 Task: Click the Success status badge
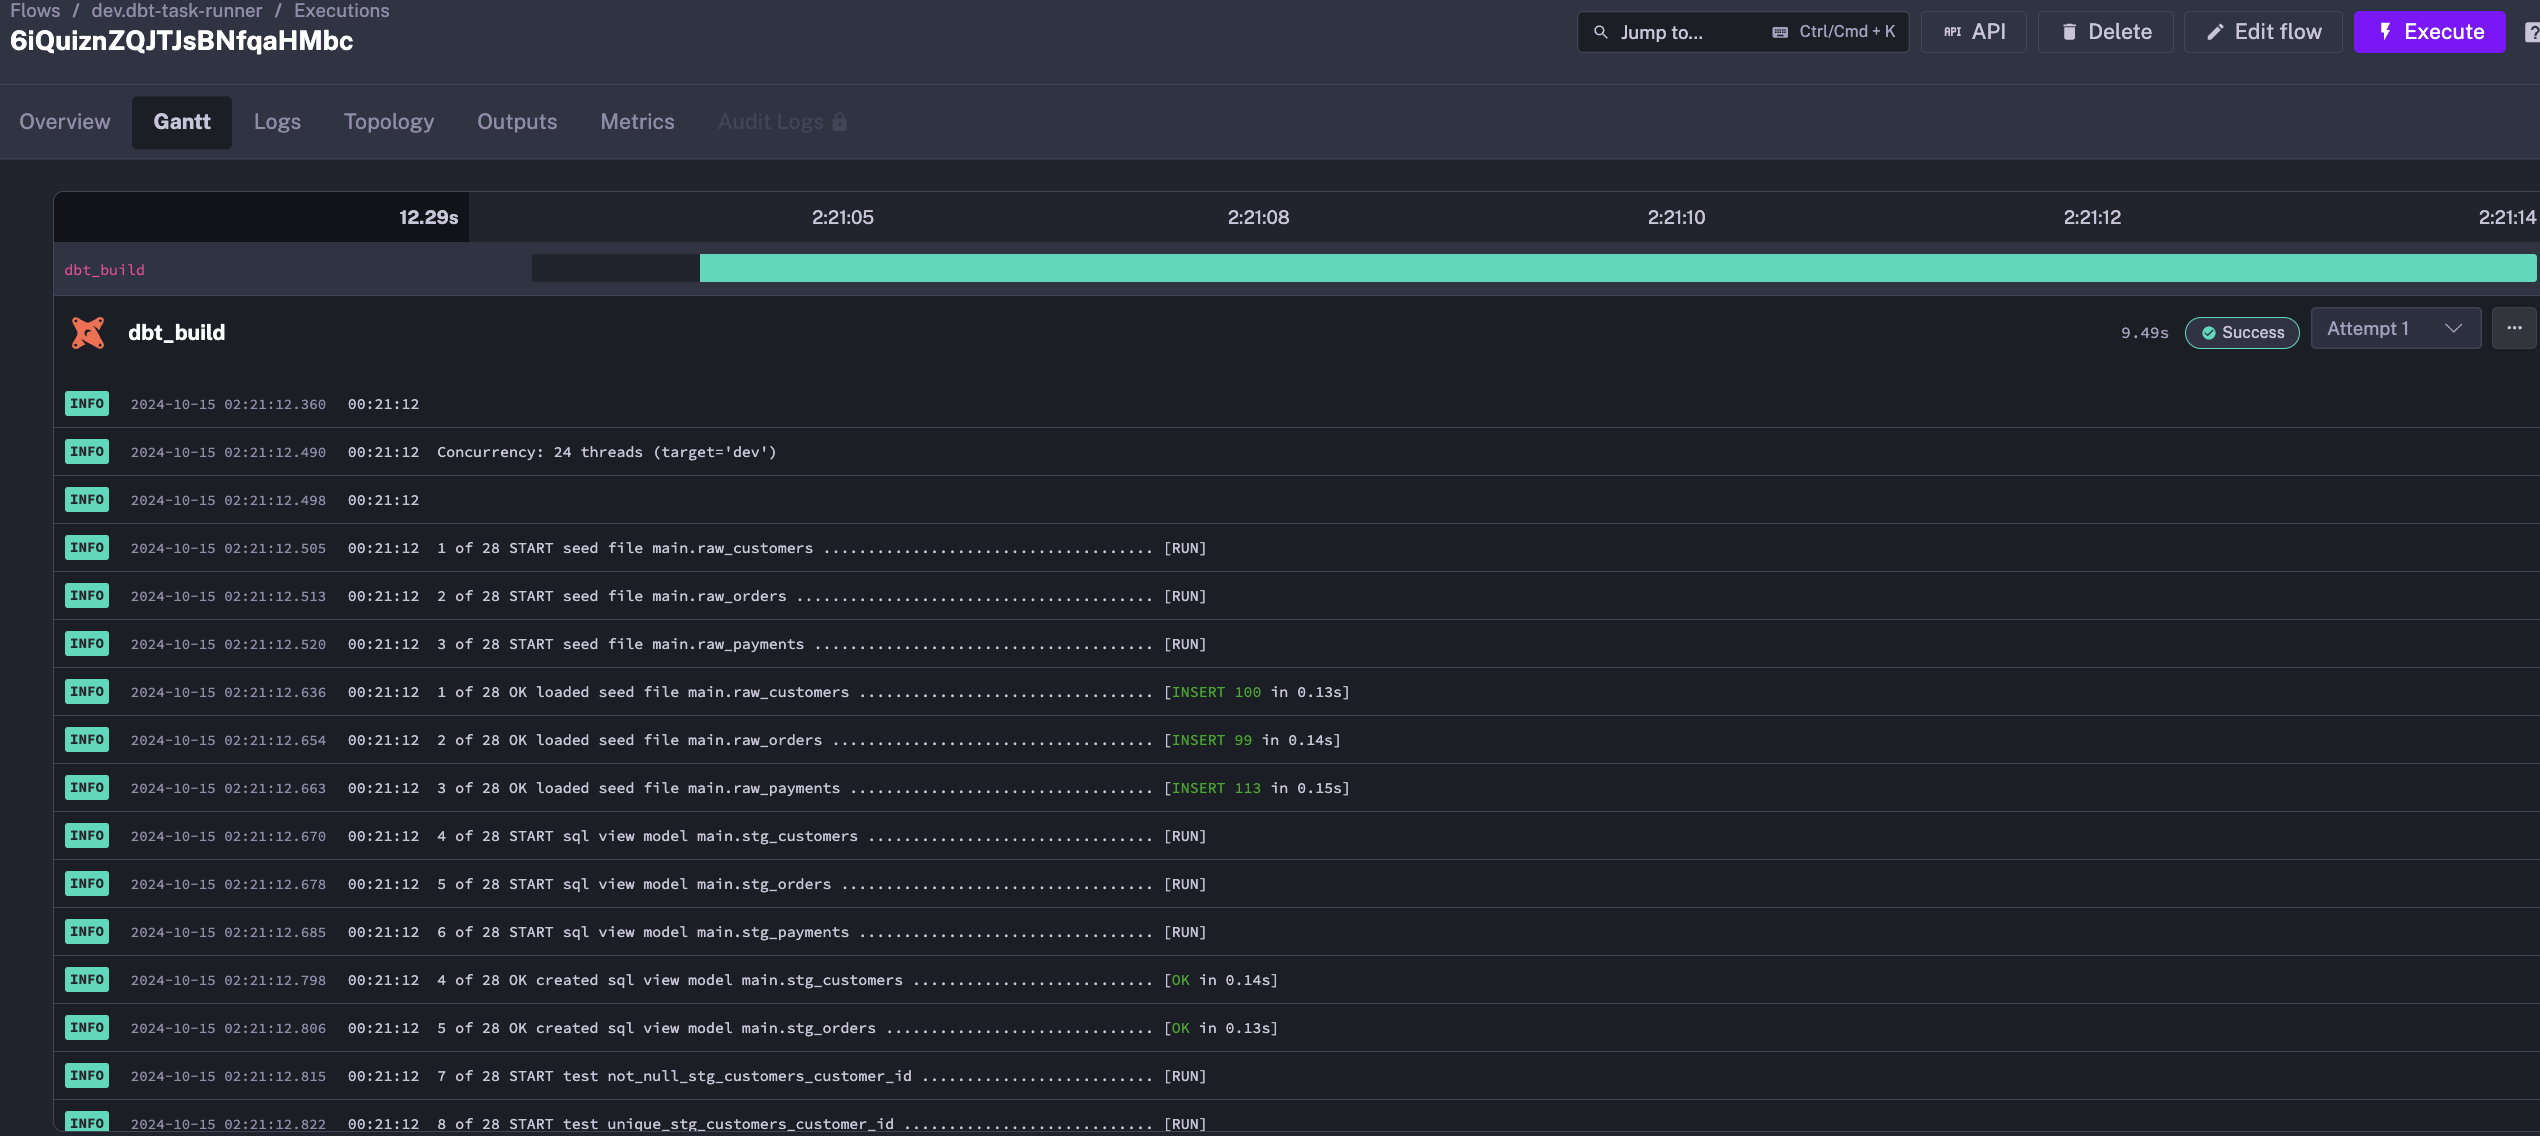(2242, 333)
